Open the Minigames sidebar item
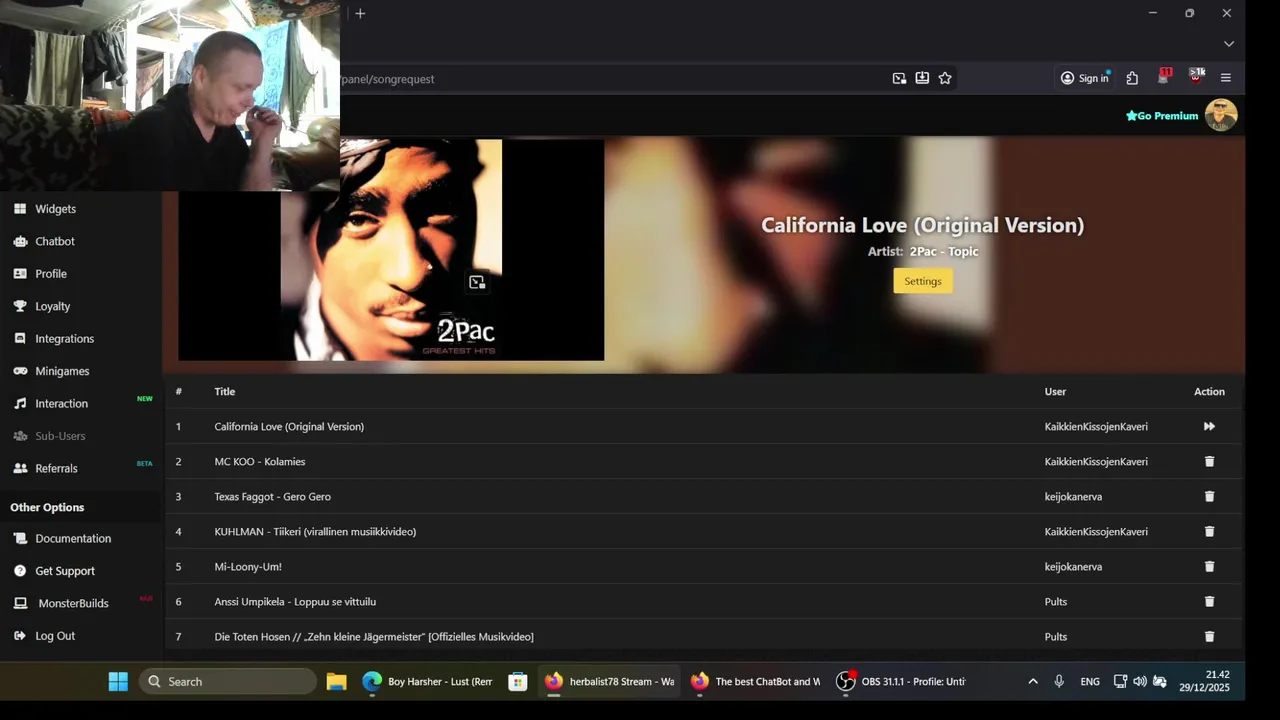The height and width of the screenshot is (720, 1280). click(x=62, y=371)
